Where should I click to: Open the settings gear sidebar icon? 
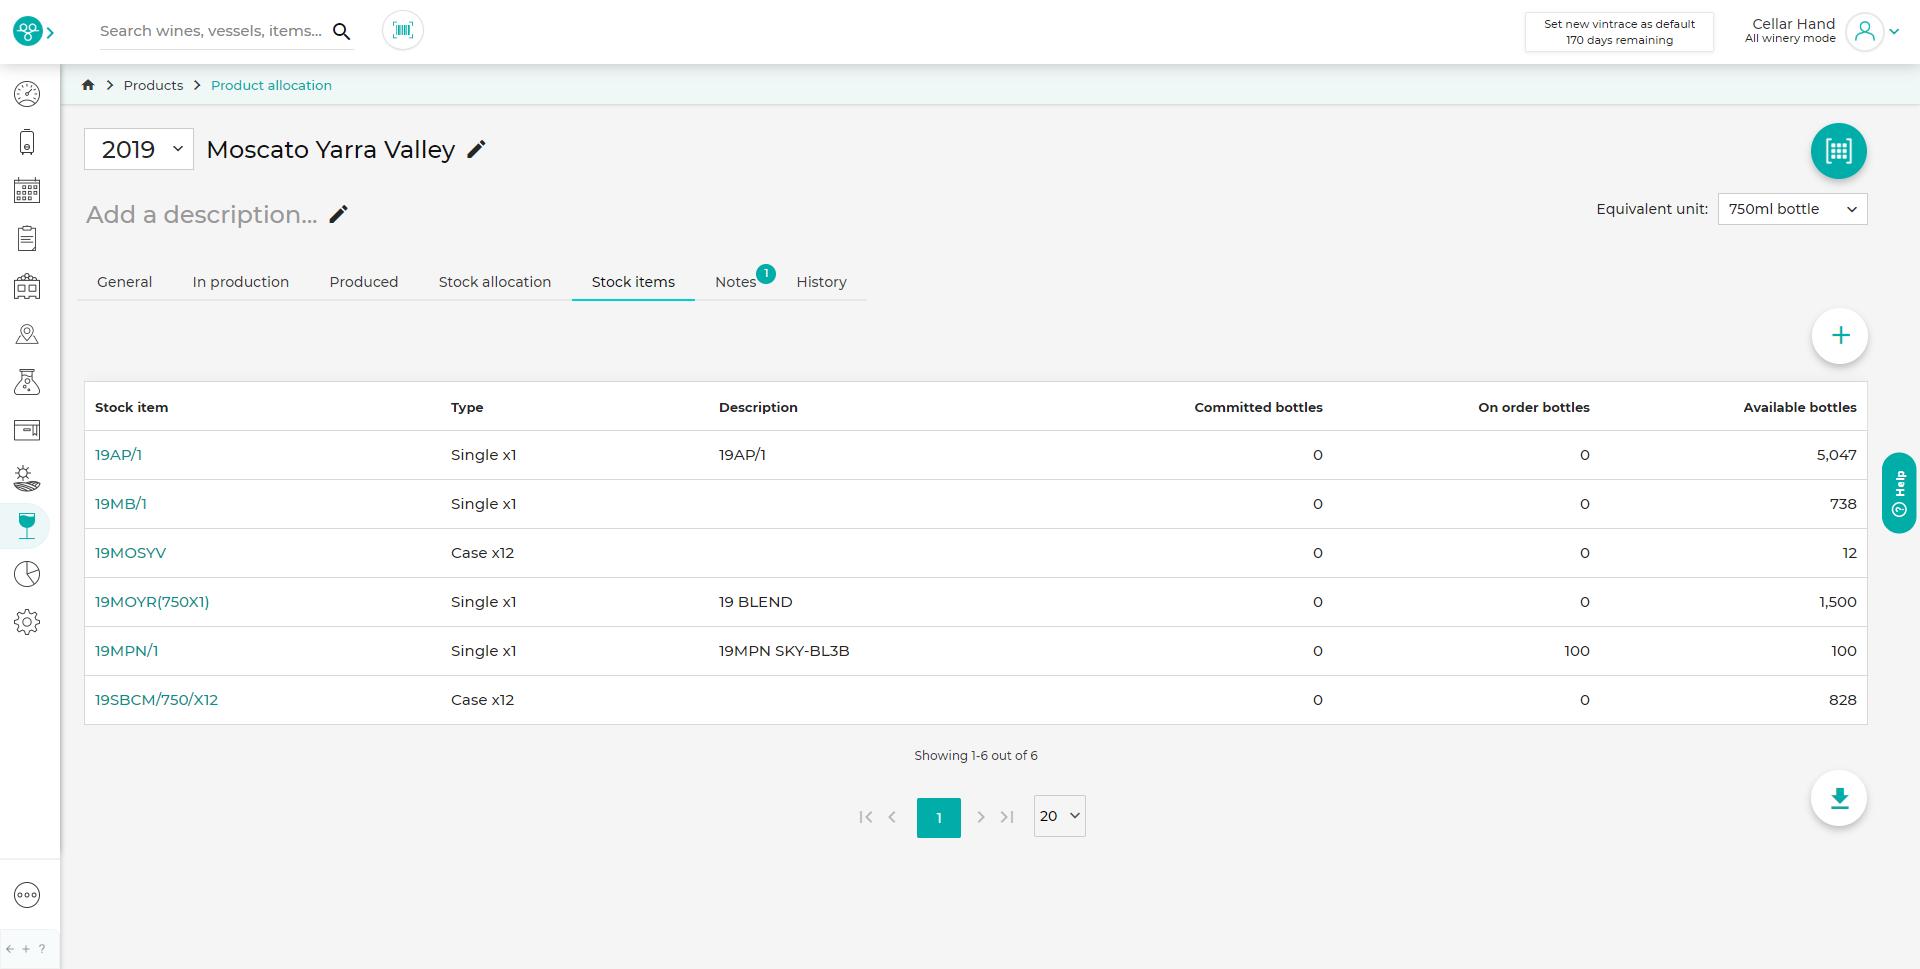point(27,622)
